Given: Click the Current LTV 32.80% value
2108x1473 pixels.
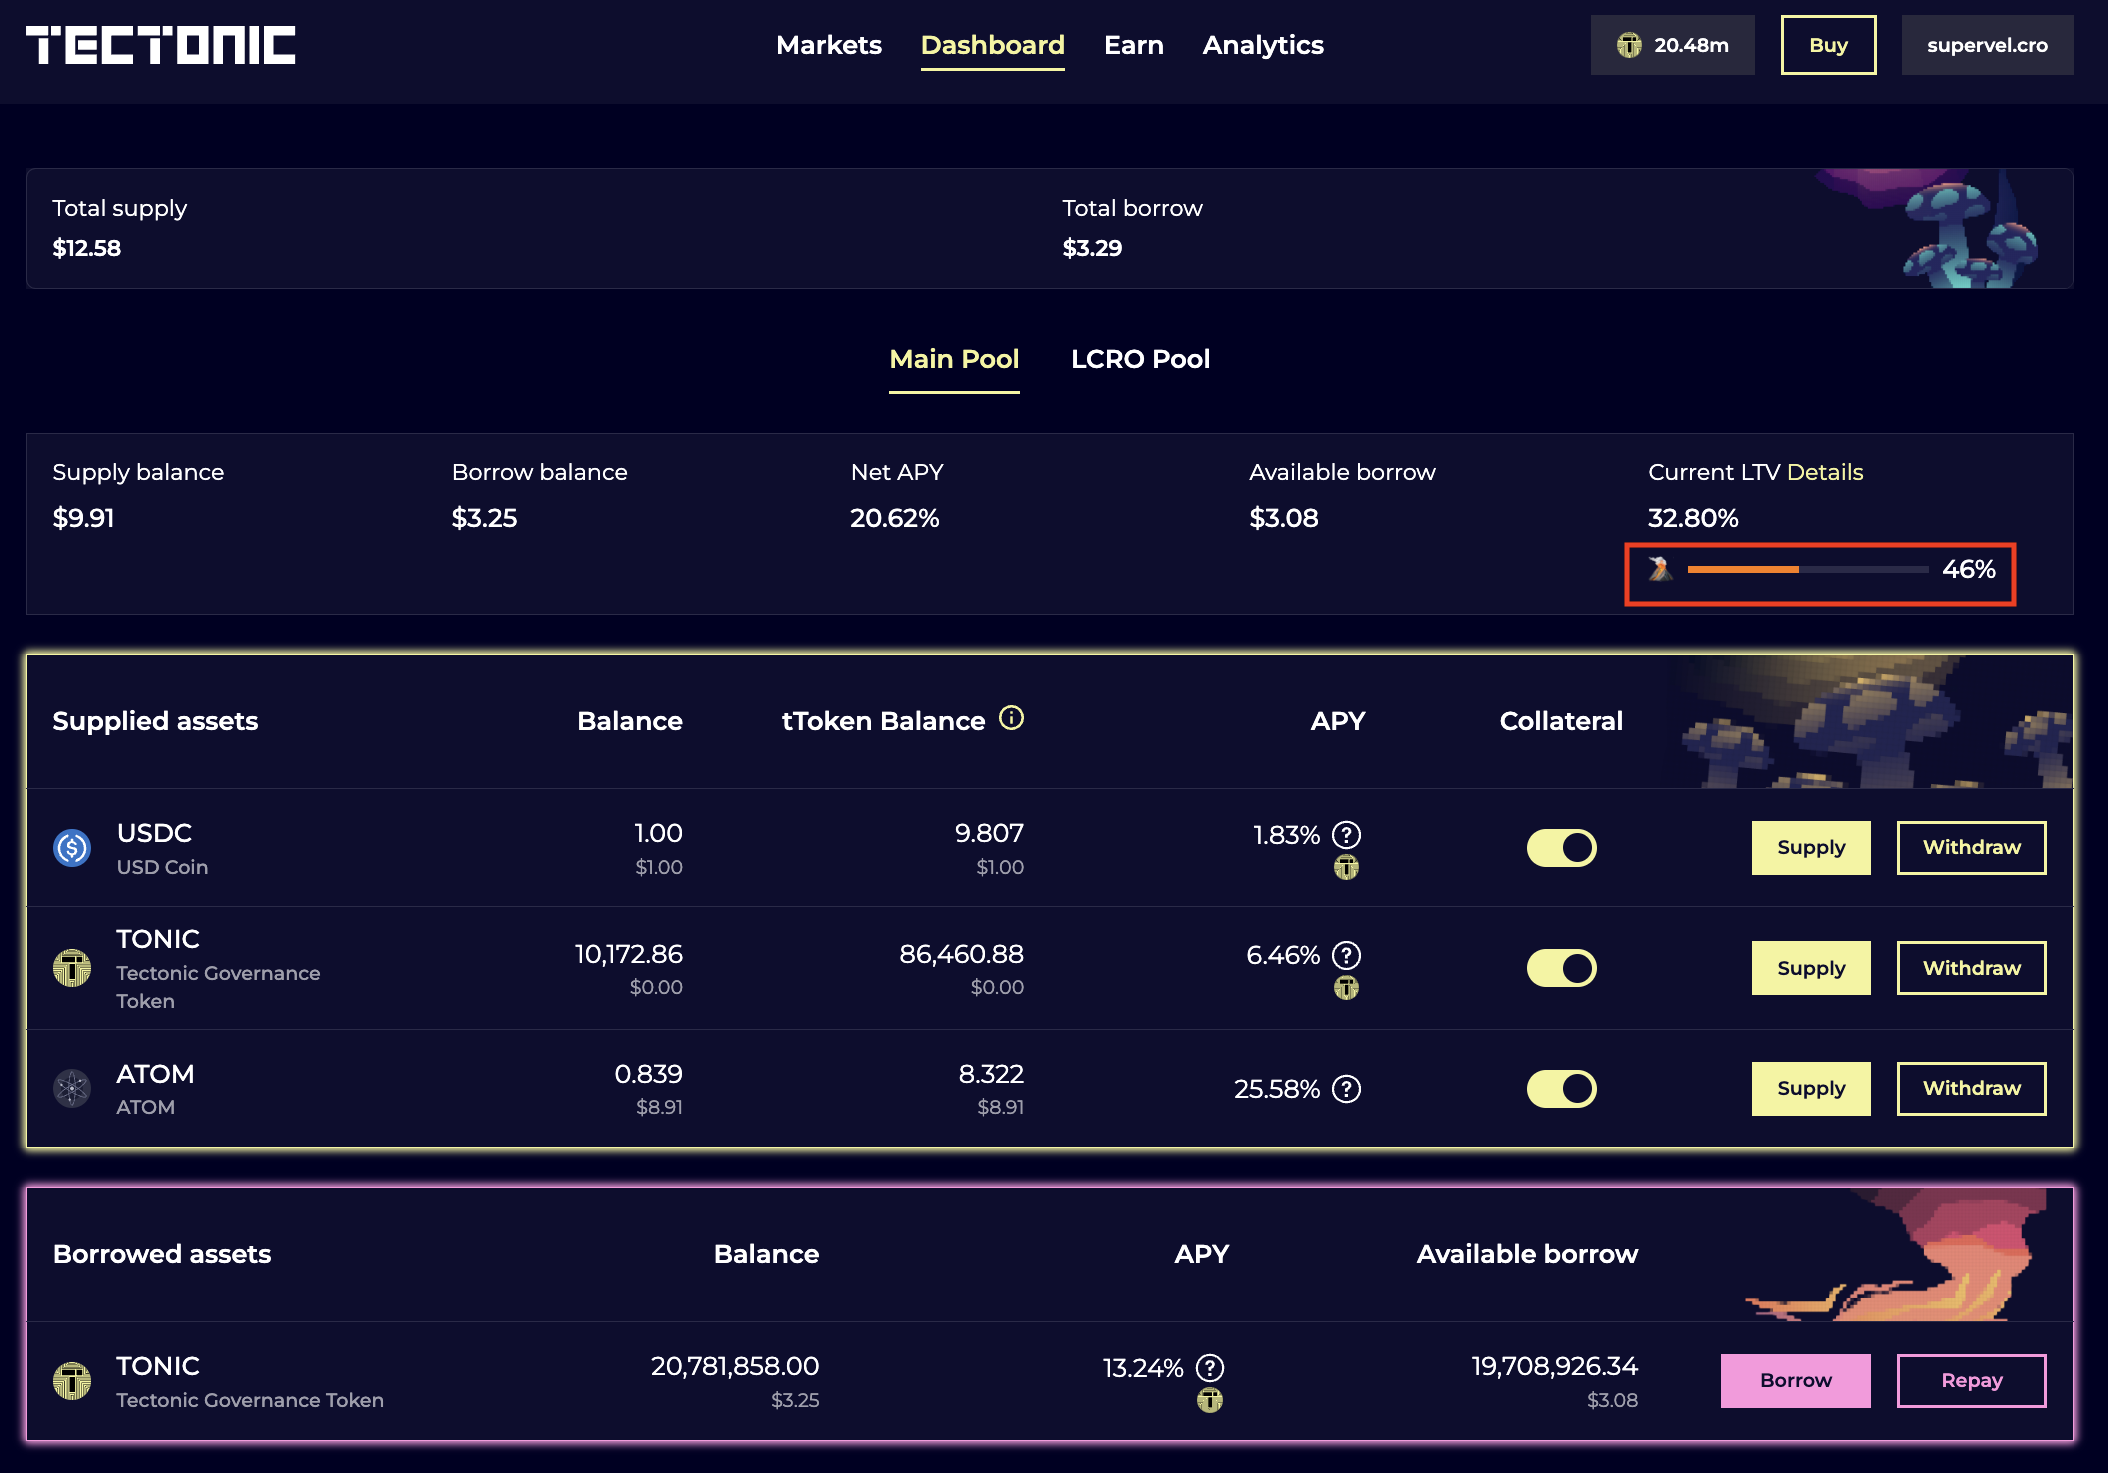Looking at the screenshot, I should pyautogui.click(x=1693, y=518).
